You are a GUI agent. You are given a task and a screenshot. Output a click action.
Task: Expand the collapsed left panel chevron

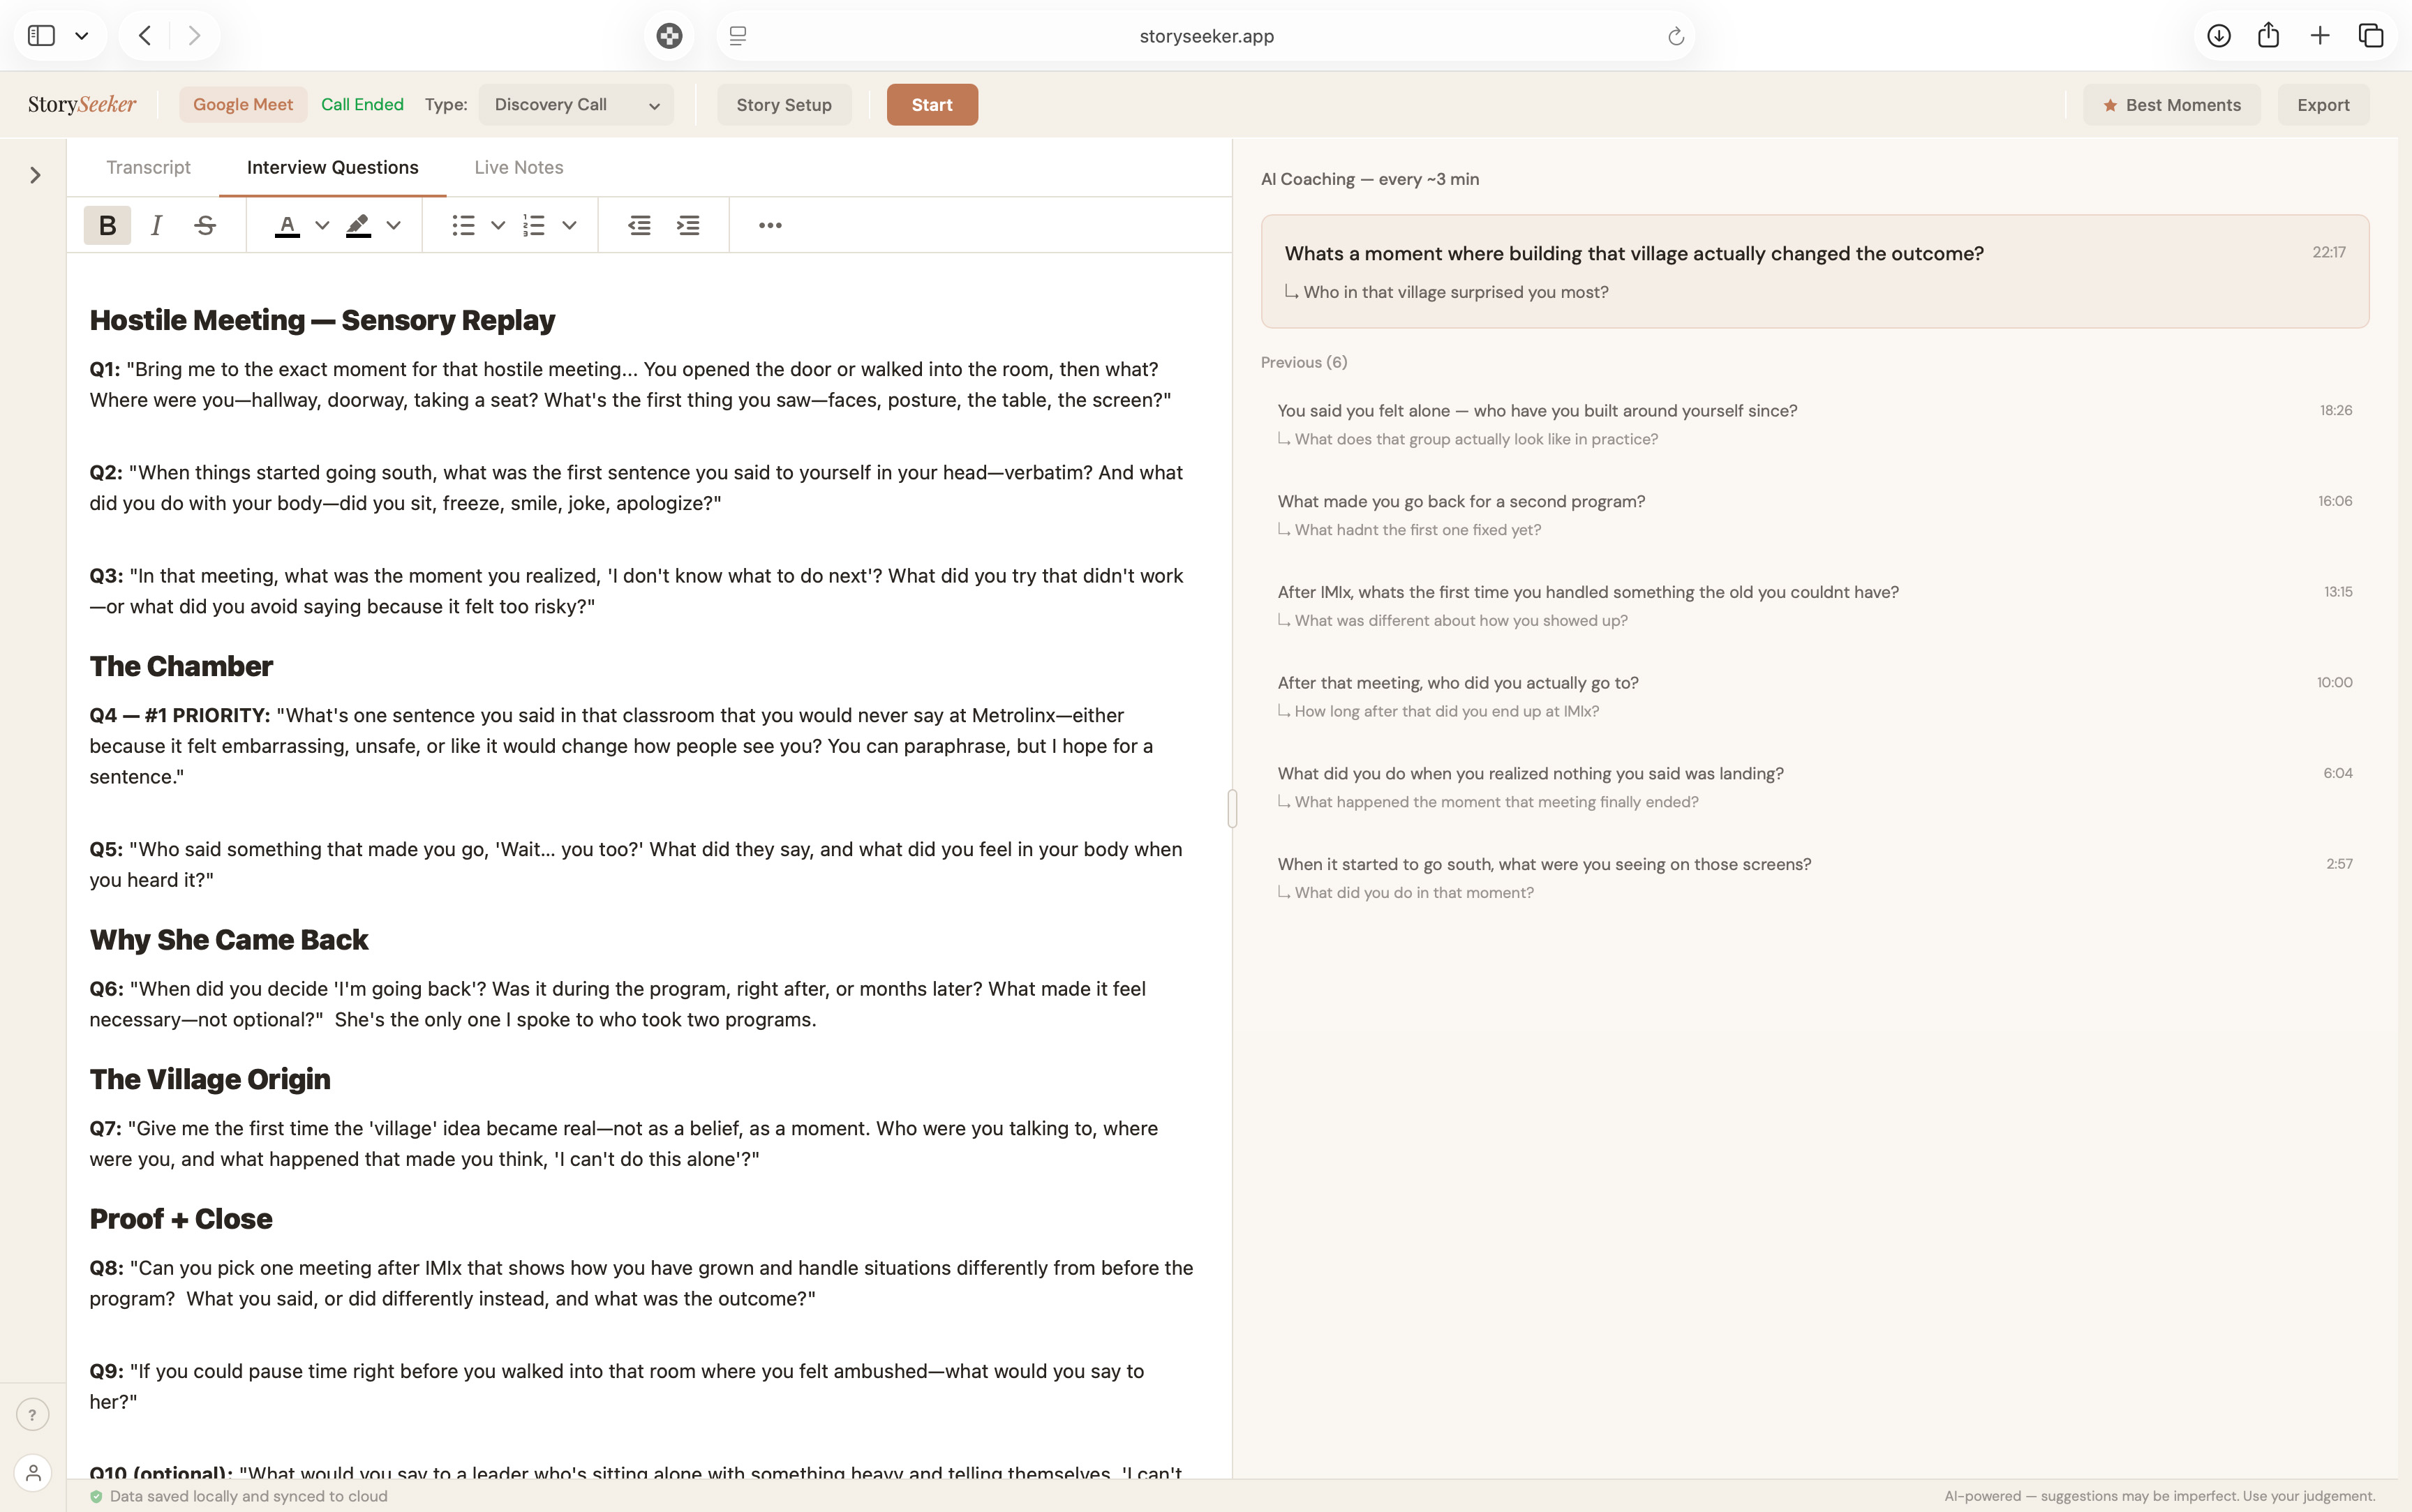click(x=34, y=174)
